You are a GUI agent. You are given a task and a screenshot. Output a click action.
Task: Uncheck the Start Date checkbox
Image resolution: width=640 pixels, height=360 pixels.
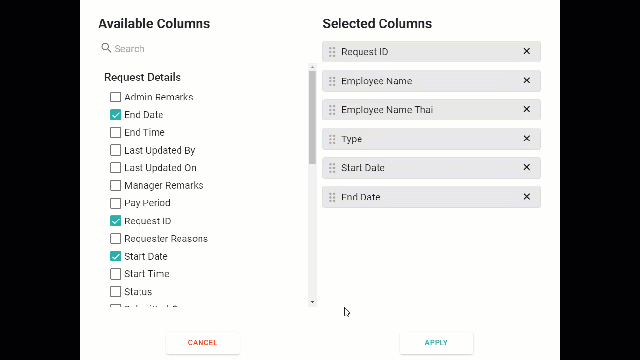116,256
